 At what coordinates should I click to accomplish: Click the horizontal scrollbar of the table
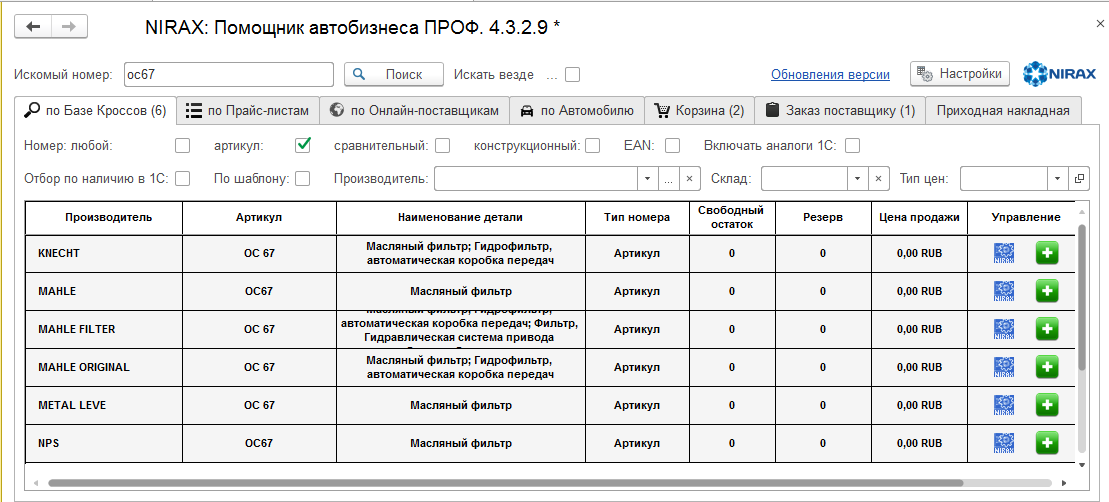506,483
